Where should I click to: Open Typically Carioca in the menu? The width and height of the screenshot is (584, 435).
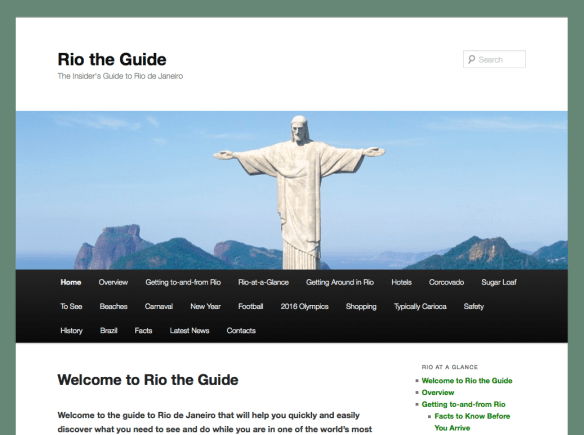click(x=420, y=307)
